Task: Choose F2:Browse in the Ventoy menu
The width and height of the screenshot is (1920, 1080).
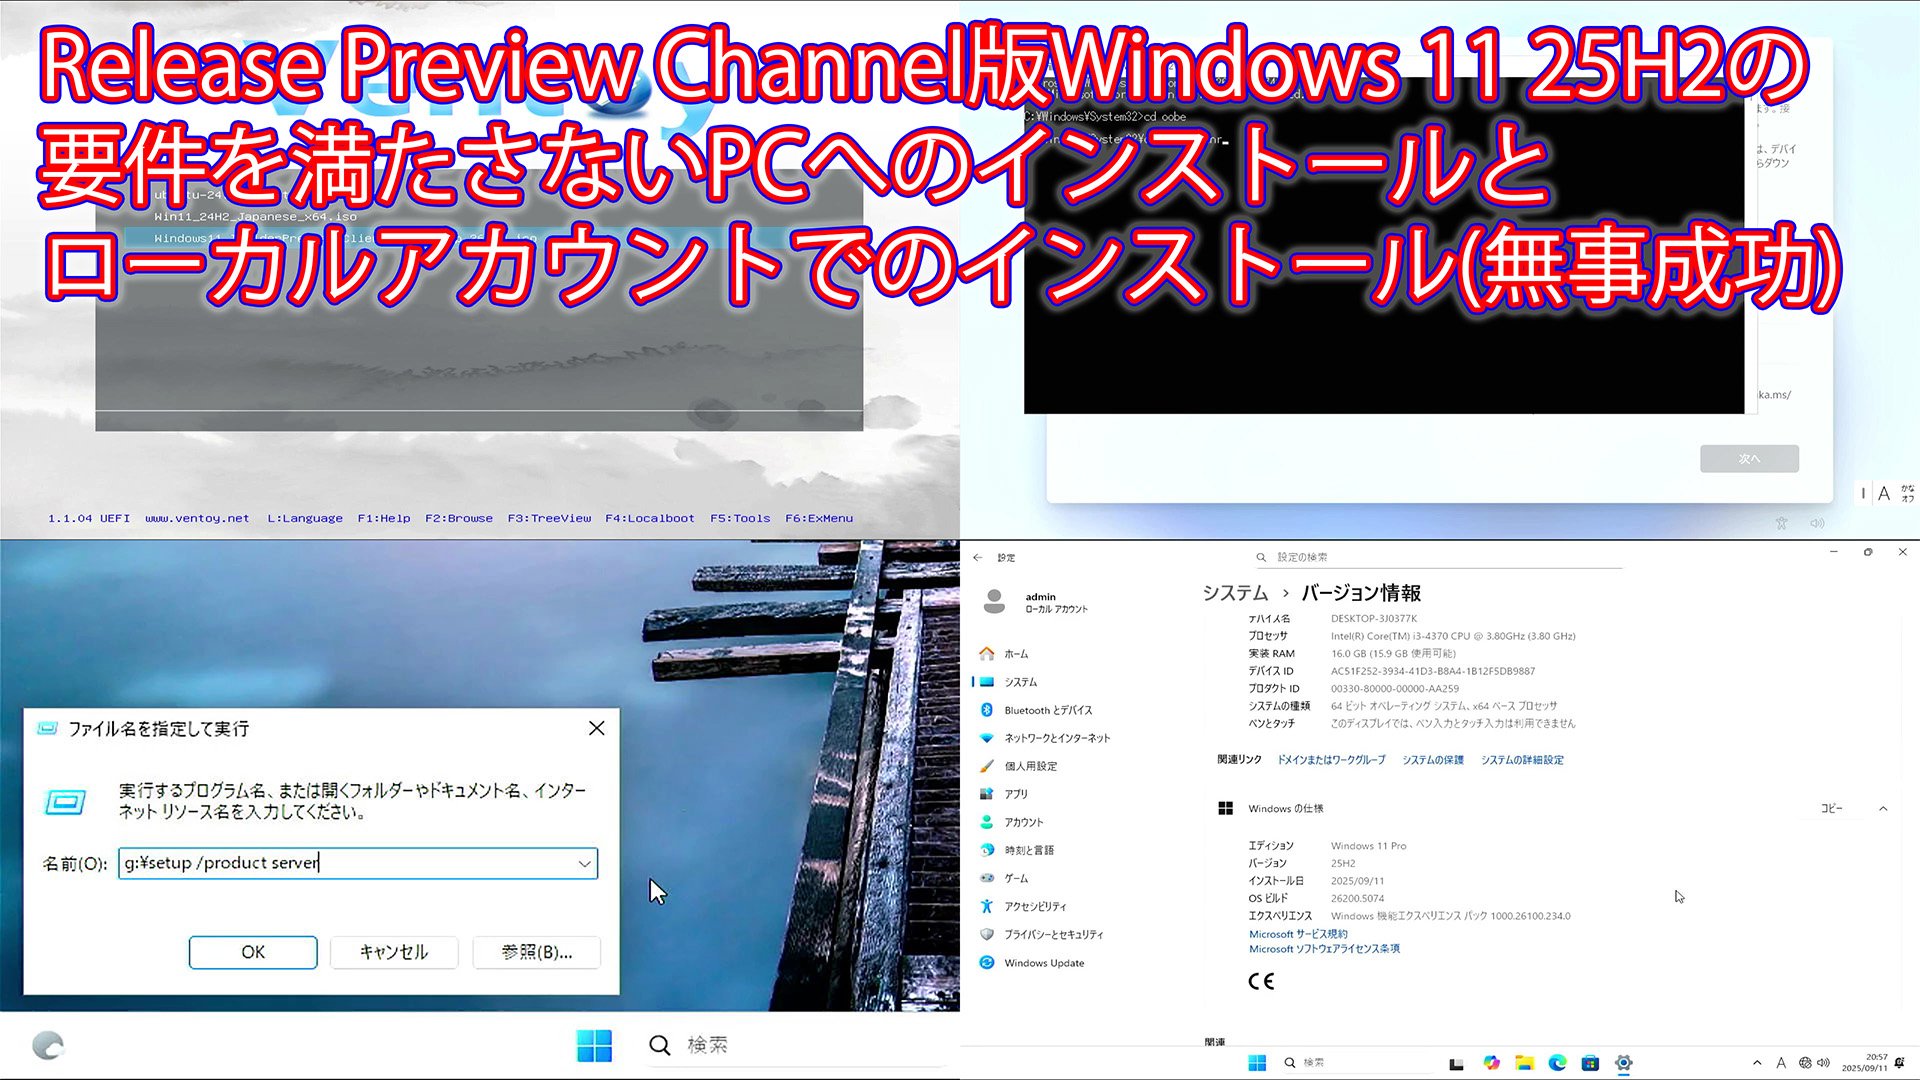Action: [459, 519]
